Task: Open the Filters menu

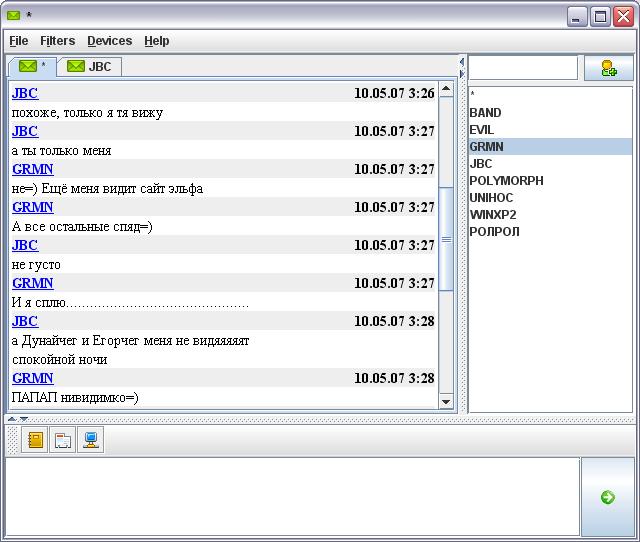Action: (x=57, y=41)
